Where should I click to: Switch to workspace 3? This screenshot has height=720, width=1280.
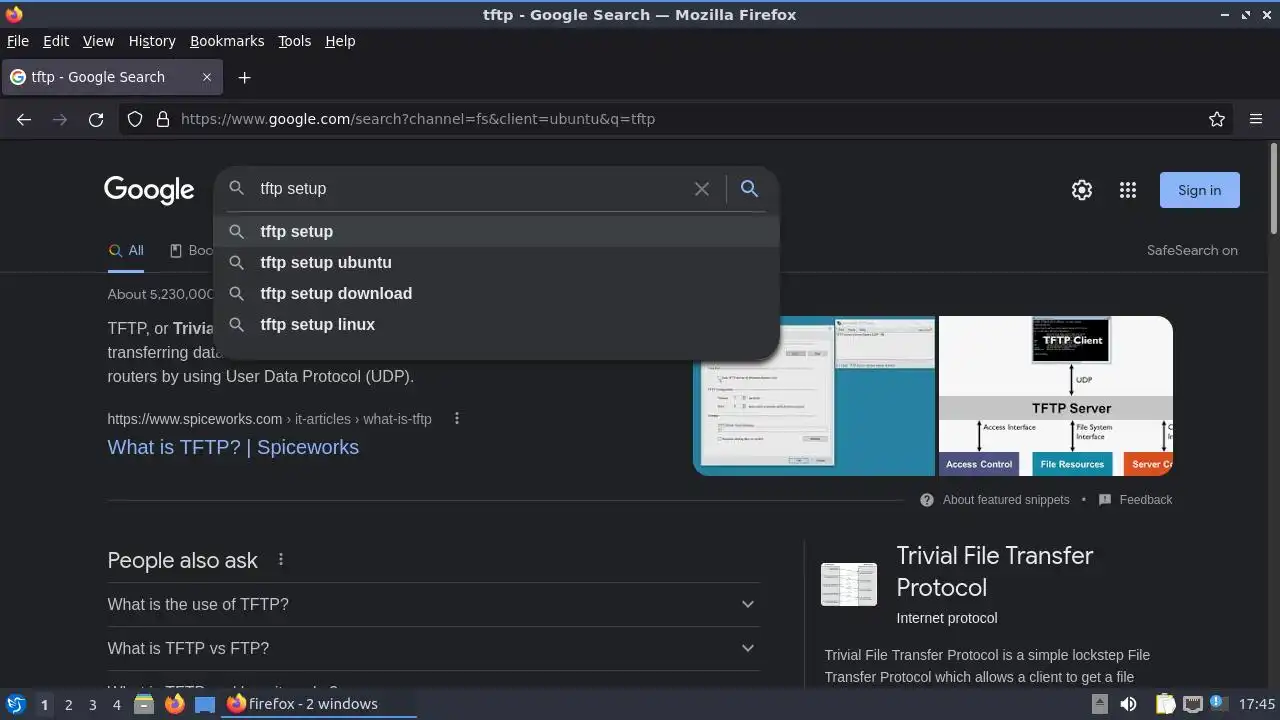tap(92, 704)
